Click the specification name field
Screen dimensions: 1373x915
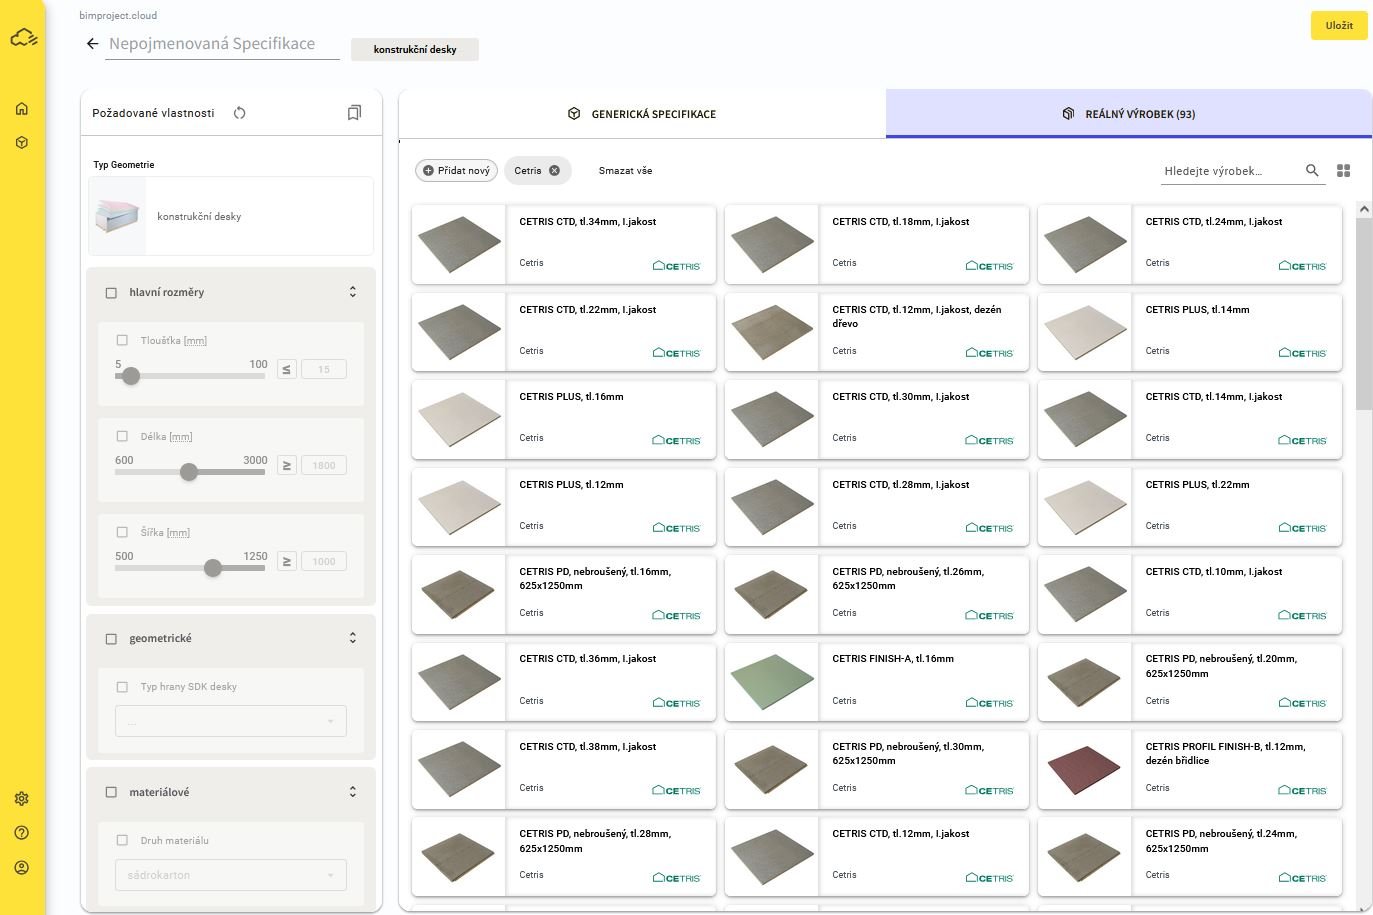click(222, 44)
